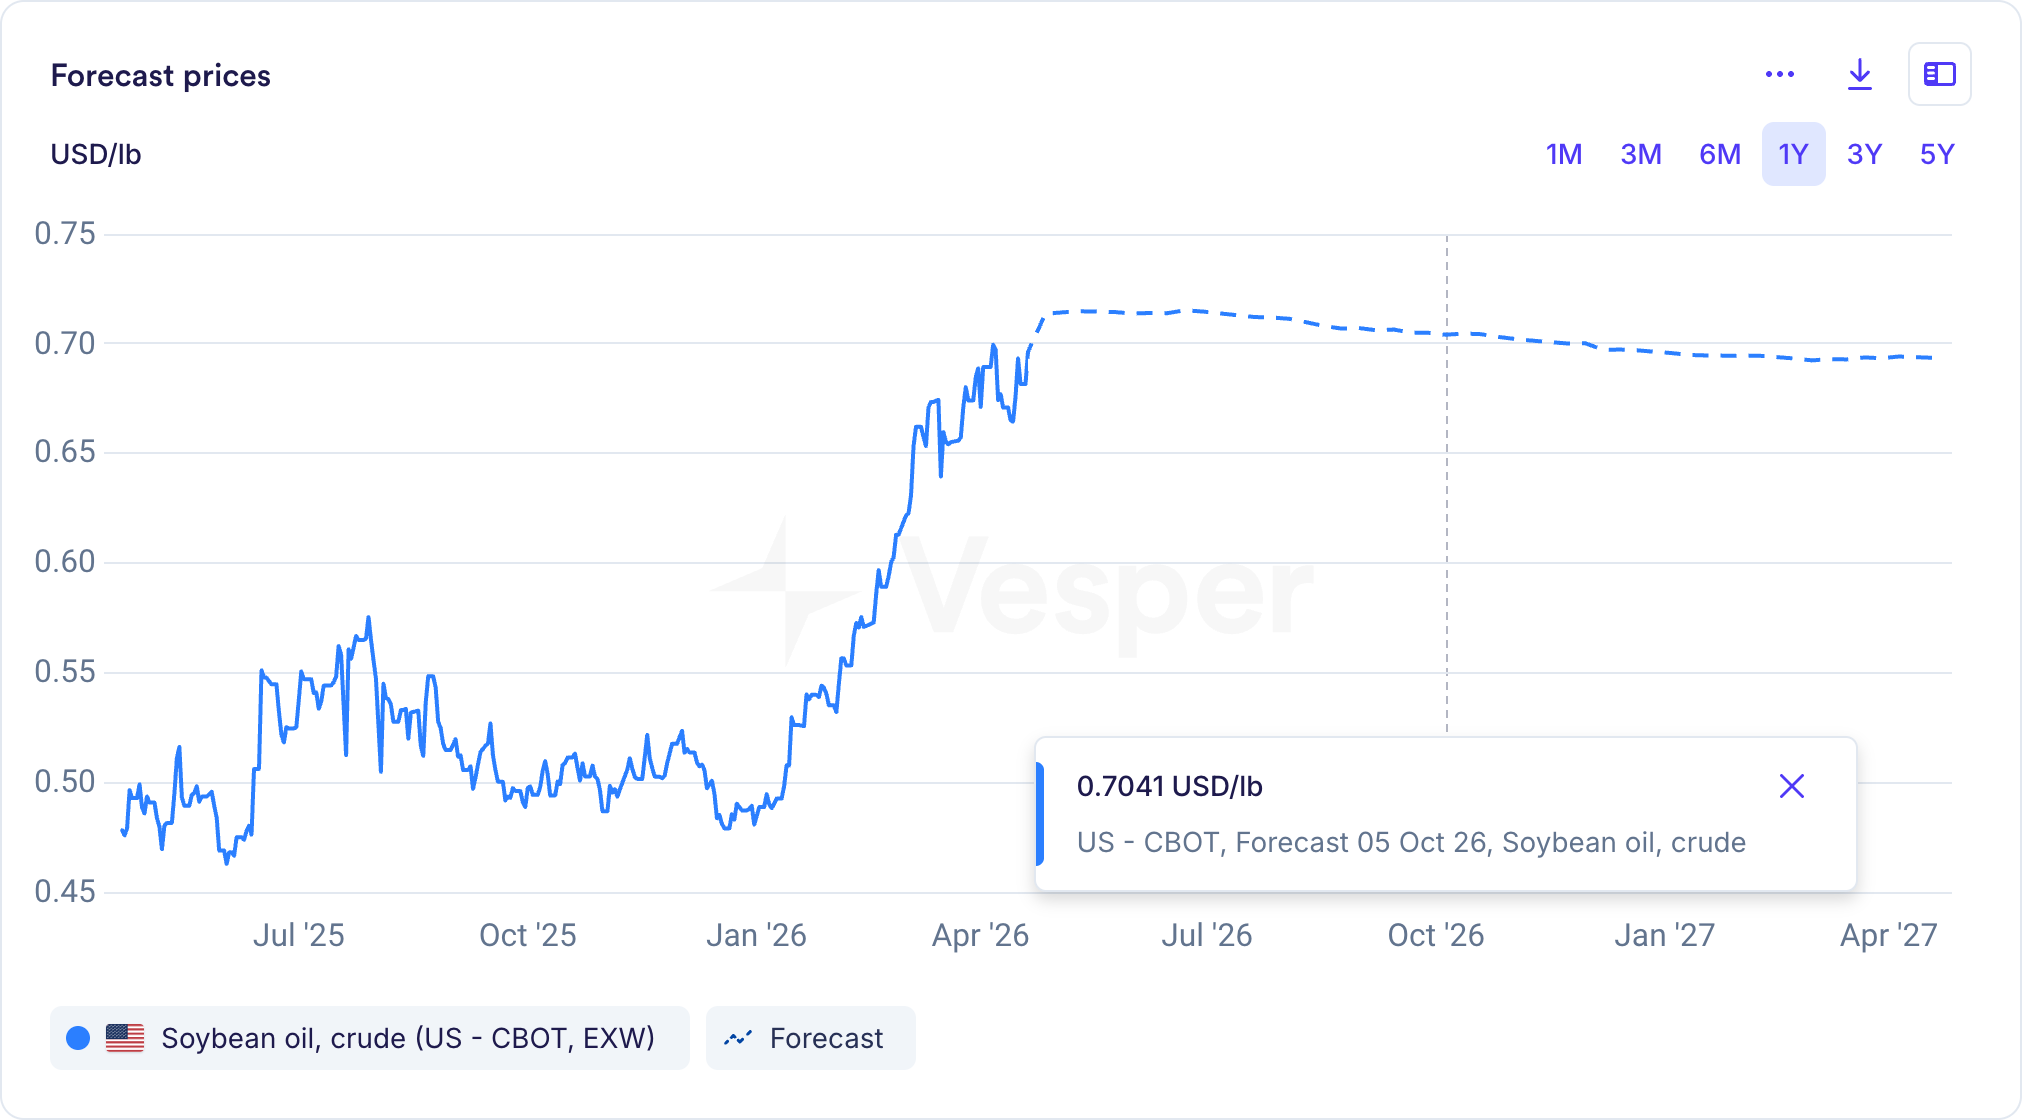Switch to the 6M time range
This screenshot has height=1120, width=2022.
[1720, 154]
